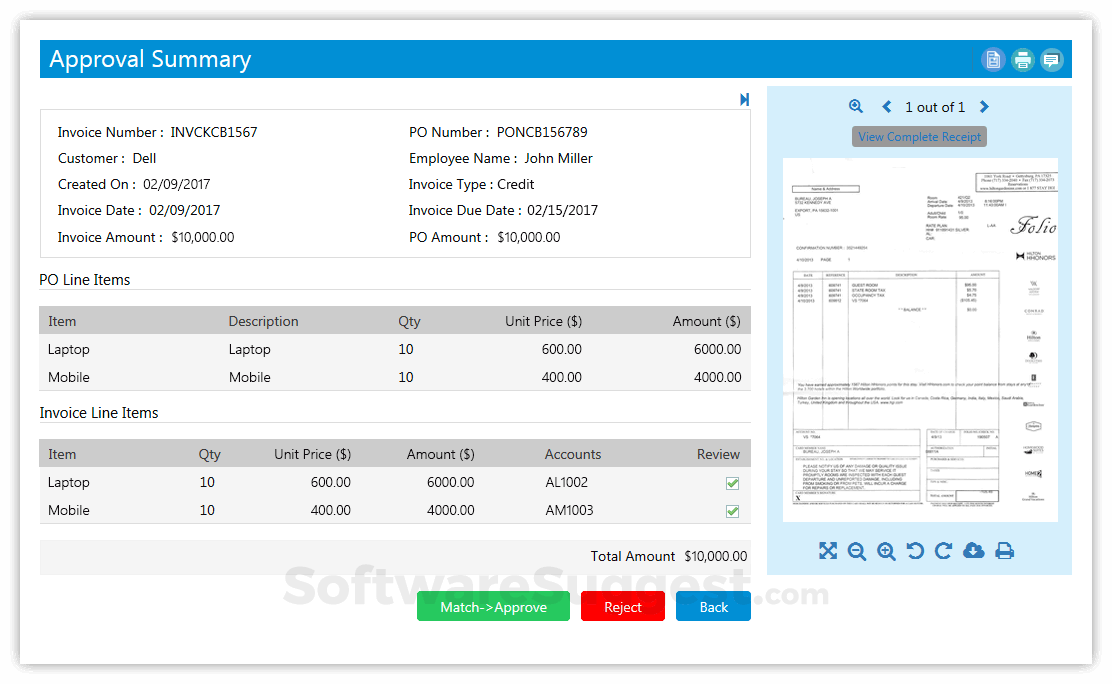Open the invoice document icon in header
The image size is (1112, 684).
point(992,59)
